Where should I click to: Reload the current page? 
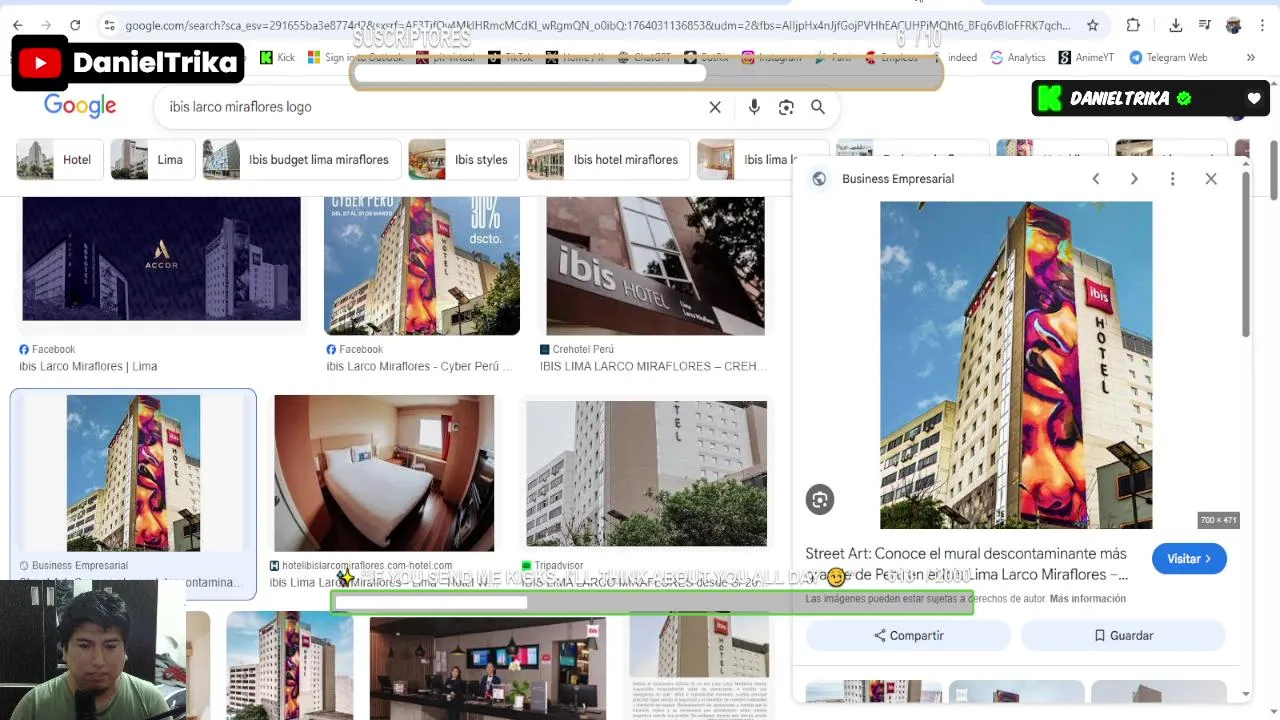point(75,25)
